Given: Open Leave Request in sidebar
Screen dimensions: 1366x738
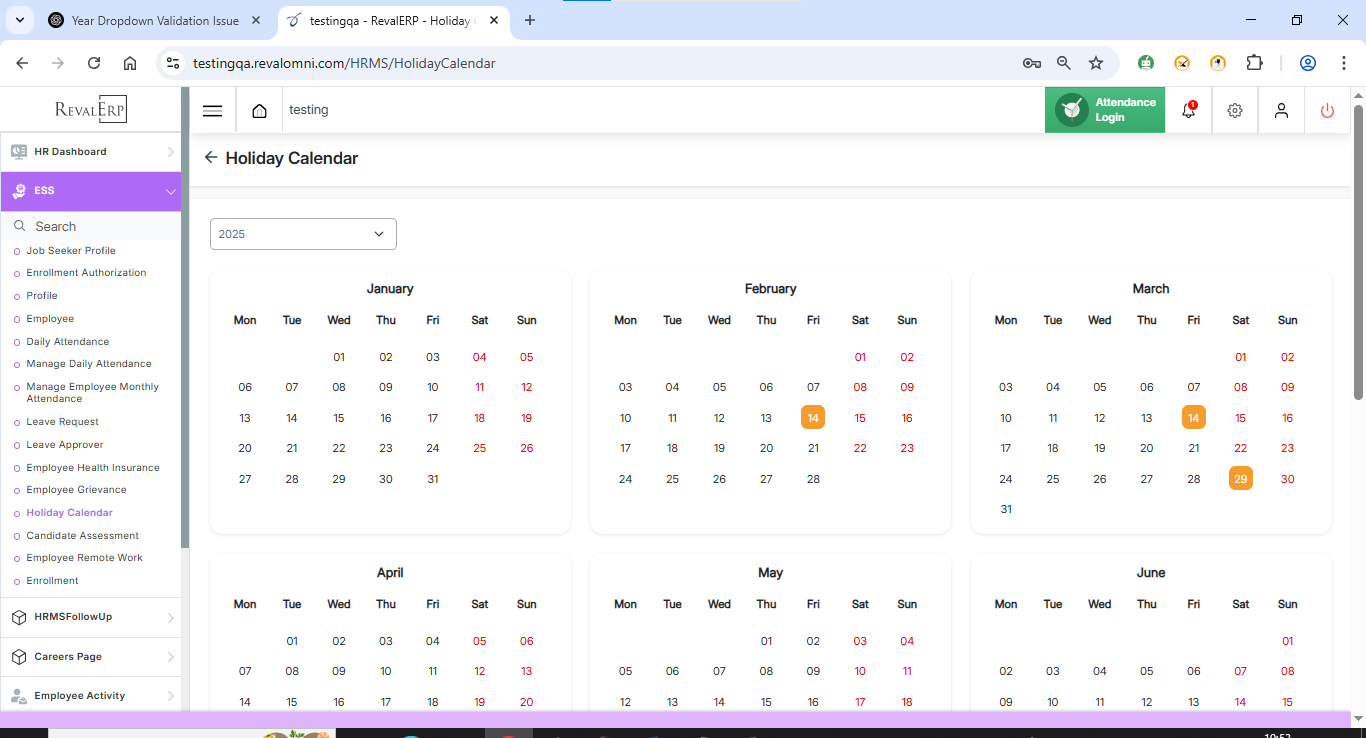Looking at the screenshot, I should coord(62,422).
